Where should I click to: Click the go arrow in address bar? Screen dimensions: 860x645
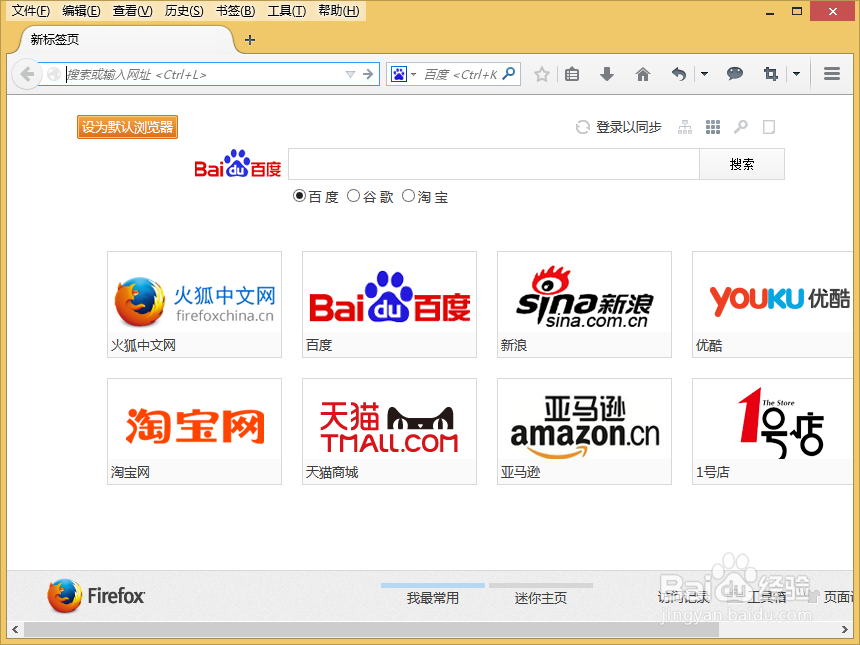[x=368, y=74]
